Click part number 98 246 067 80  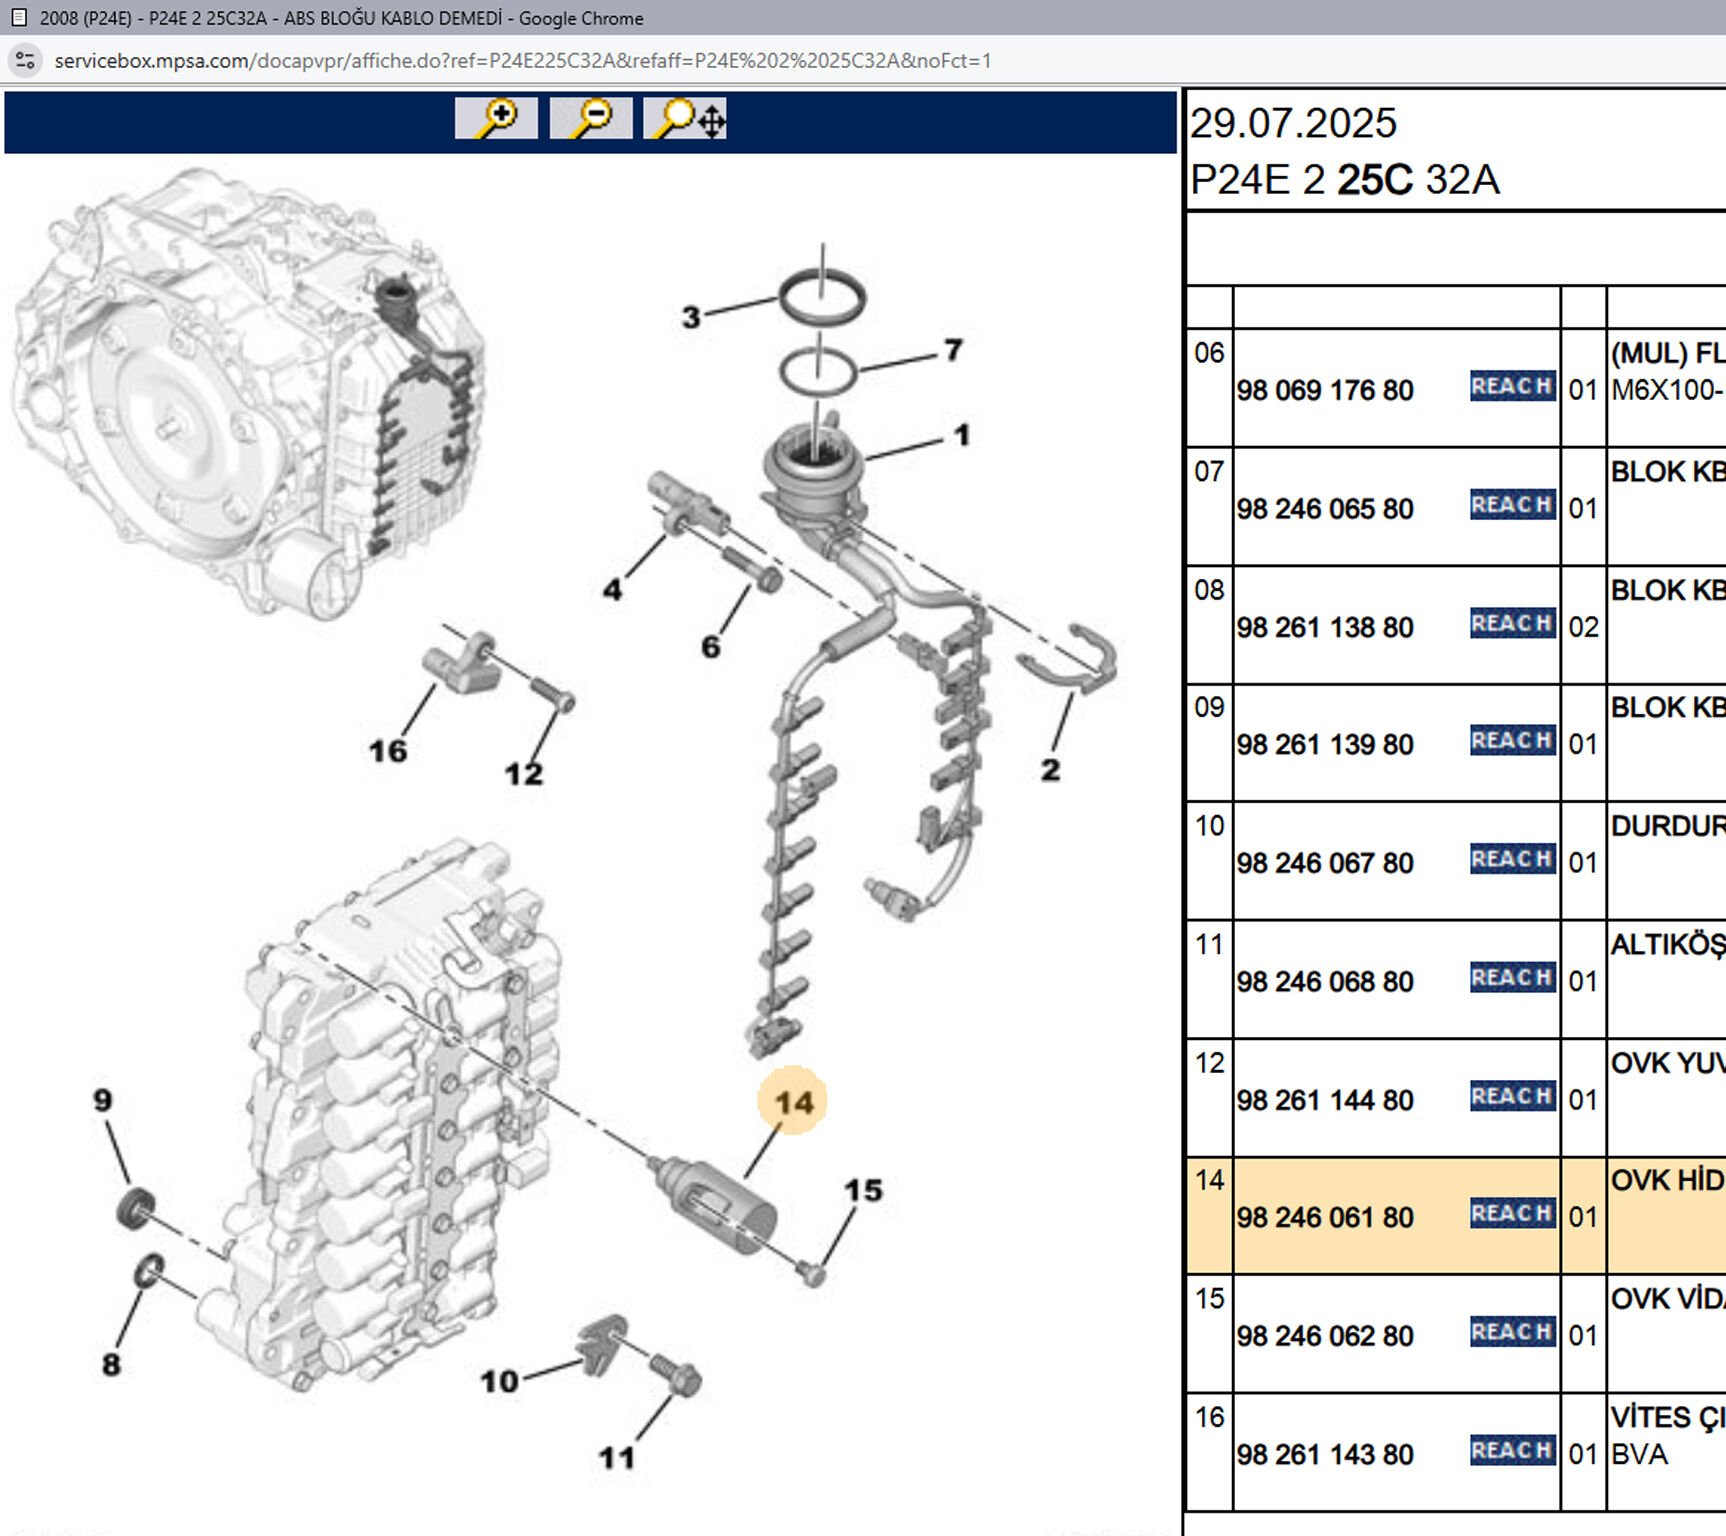(x=1325, y=863)
